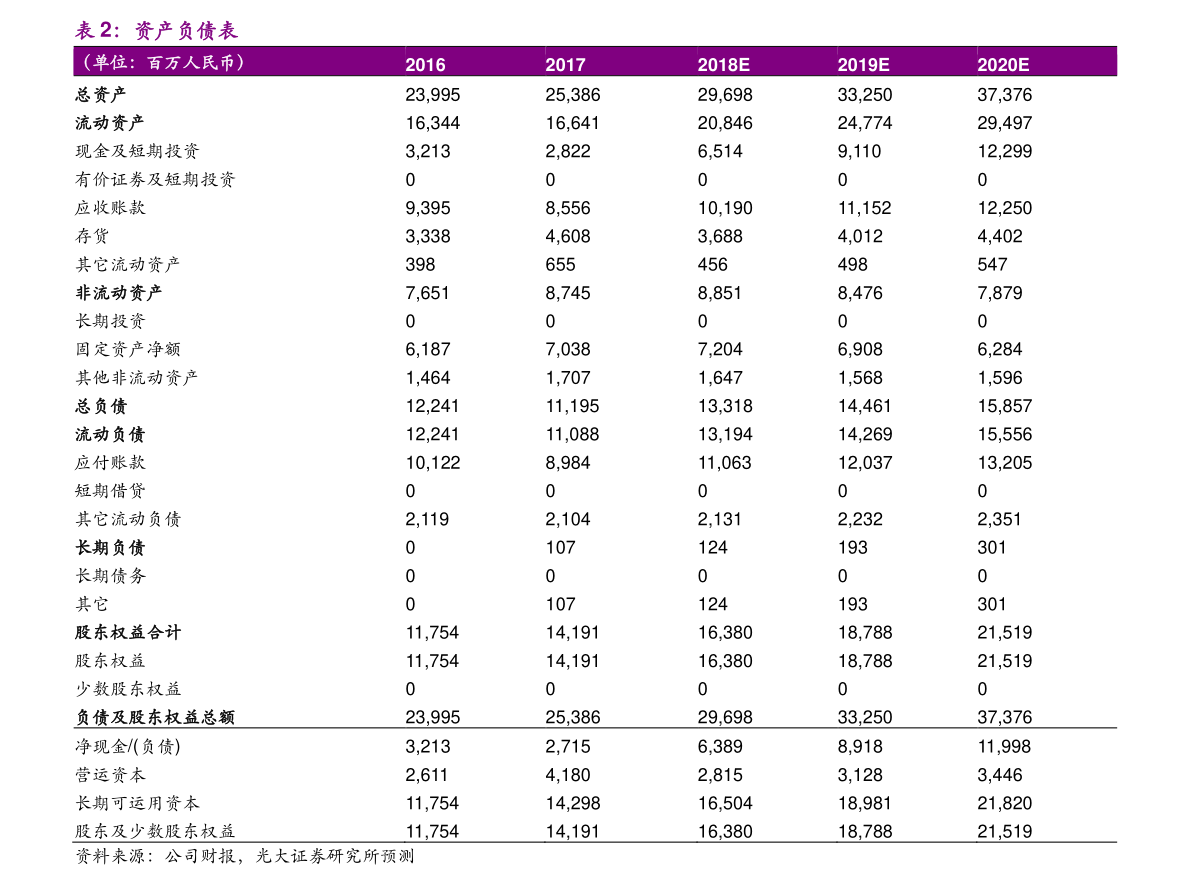The height and width of the screenshot is (885, 1191).
Task: Select the 股东及少数股东权益 row label
Action: [155, 831]
